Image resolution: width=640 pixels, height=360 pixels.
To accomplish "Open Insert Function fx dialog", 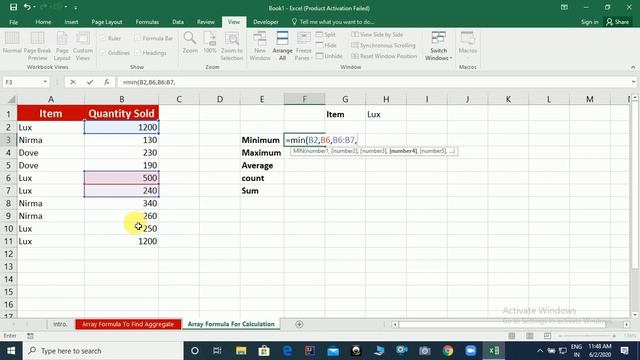I will click(106, 82).
